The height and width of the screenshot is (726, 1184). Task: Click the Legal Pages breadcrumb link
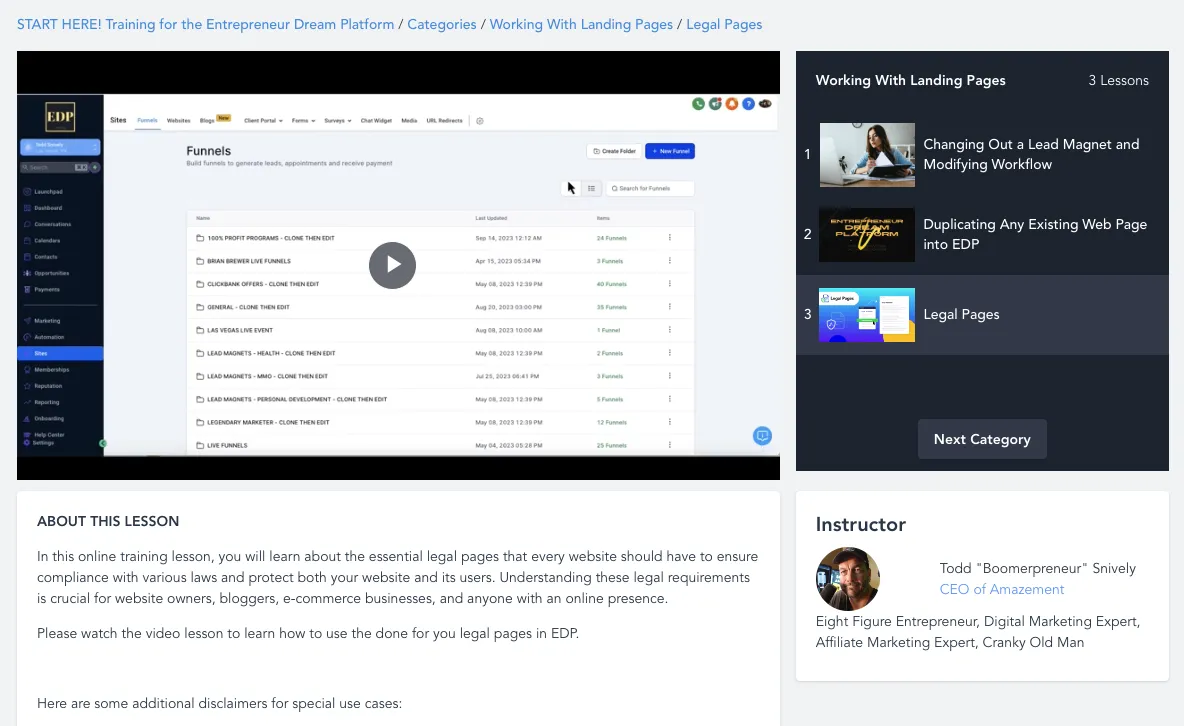[x=724, y=24]
